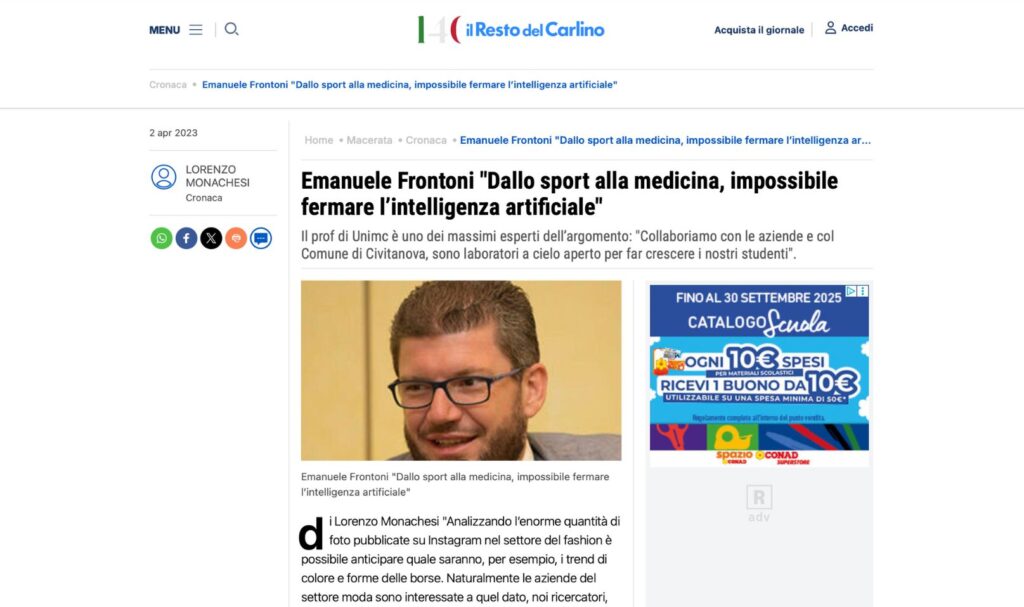Open Cronaca breadcrumb in article path
Screen dimensions: 1024x607
coord(426,140)
